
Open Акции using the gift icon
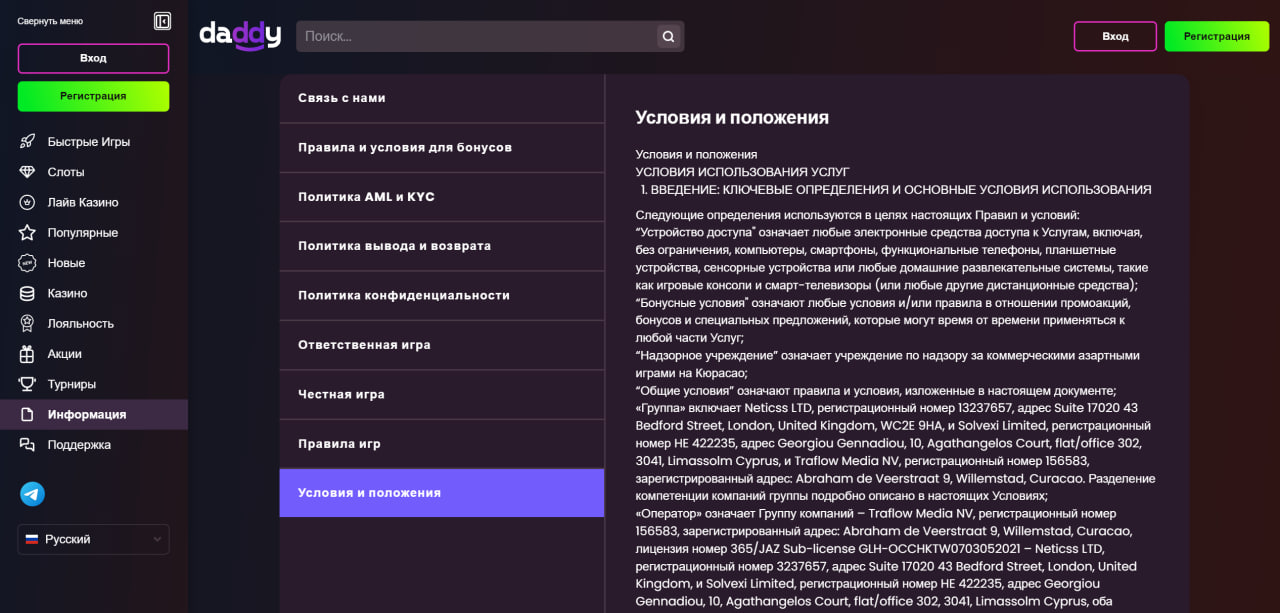point(26,353)
